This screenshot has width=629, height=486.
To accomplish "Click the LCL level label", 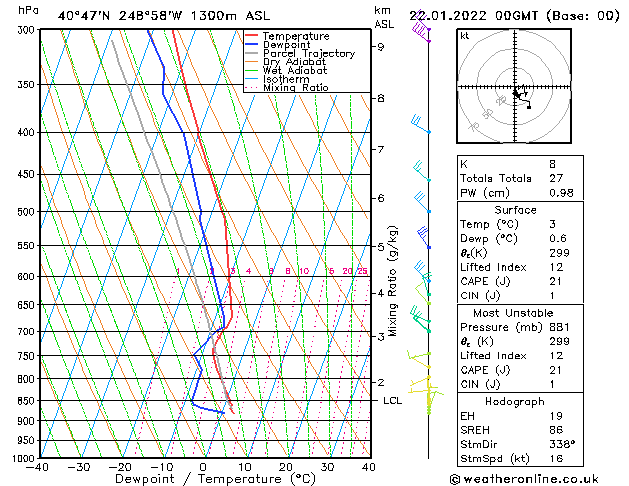I will (392, 401).
